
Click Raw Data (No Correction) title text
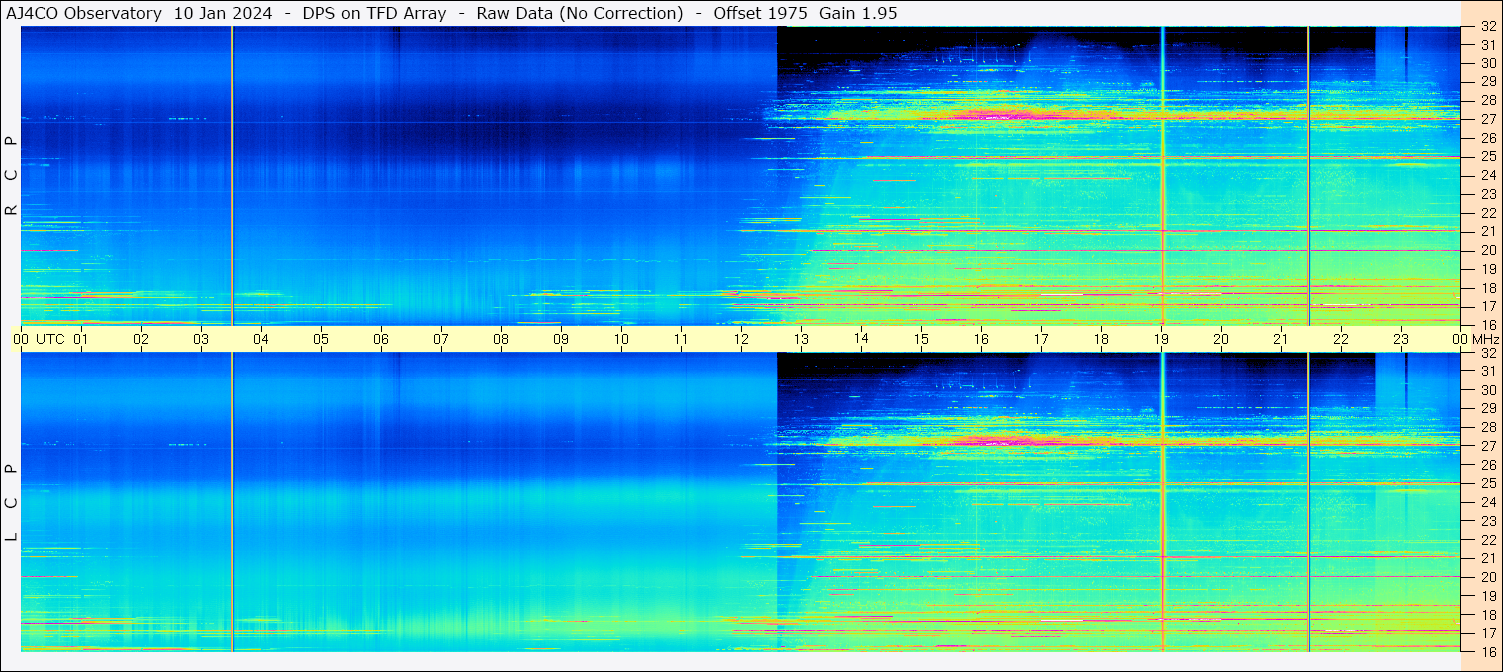pos(580,13)
